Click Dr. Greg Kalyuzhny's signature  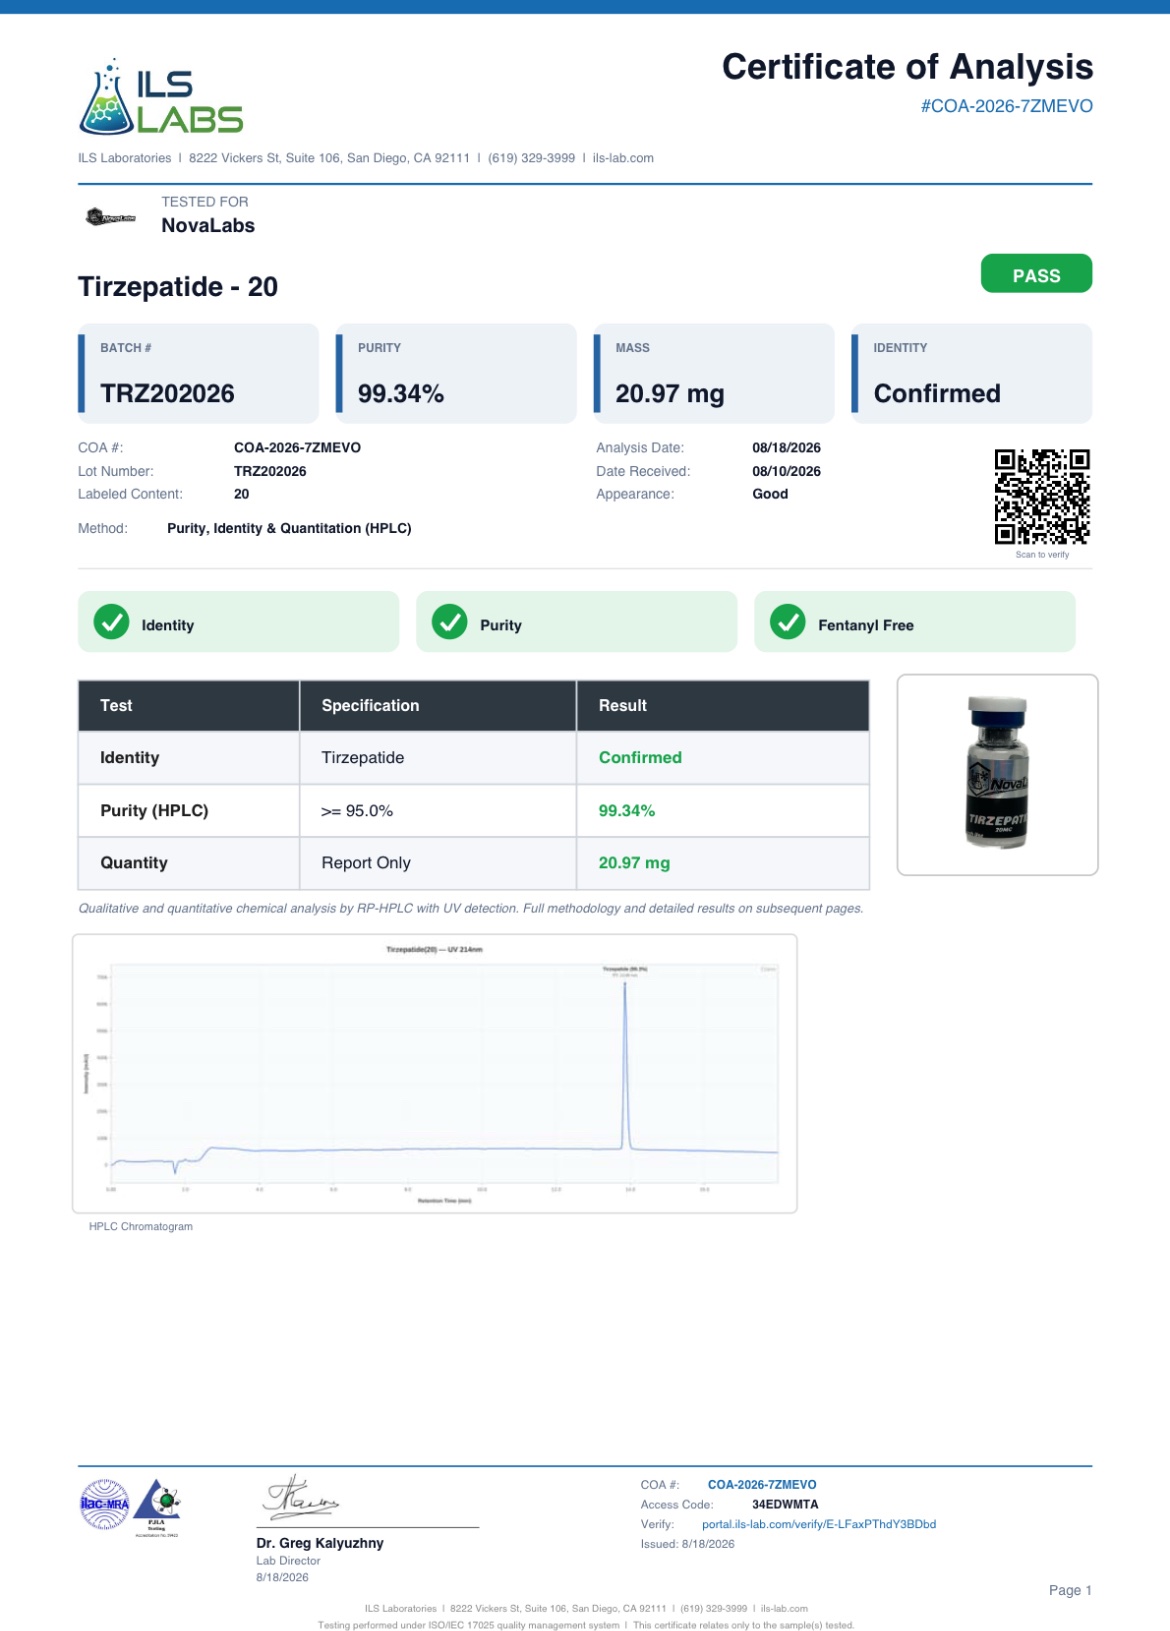point(301,1498)
